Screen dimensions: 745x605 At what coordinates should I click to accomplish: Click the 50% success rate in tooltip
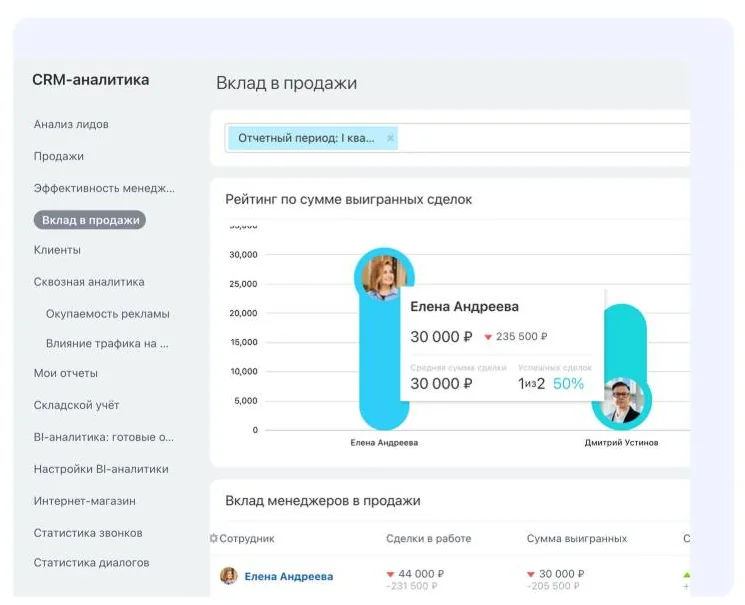point(568,384)
